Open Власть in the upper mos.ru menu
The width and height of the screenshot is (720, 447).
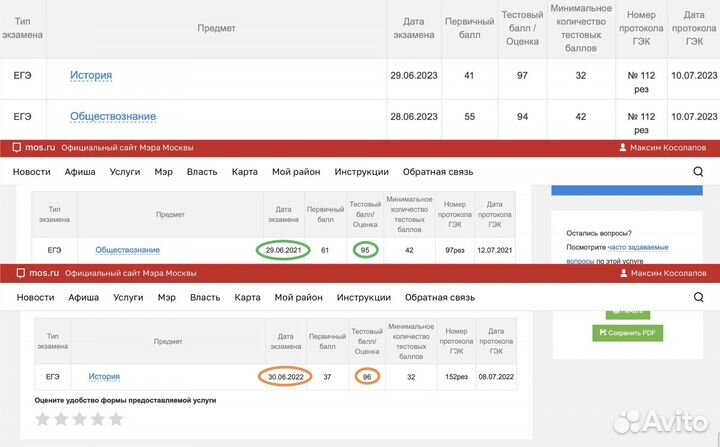(202, 172)
